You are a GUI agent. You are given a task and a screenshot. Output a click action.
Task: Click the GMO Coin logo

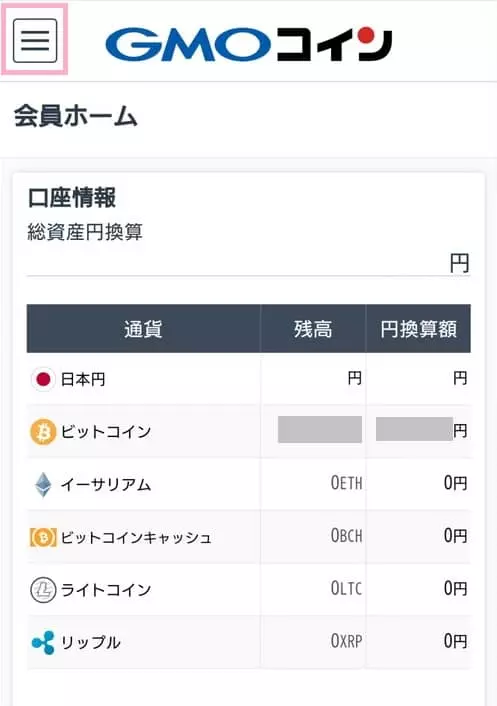249,44
